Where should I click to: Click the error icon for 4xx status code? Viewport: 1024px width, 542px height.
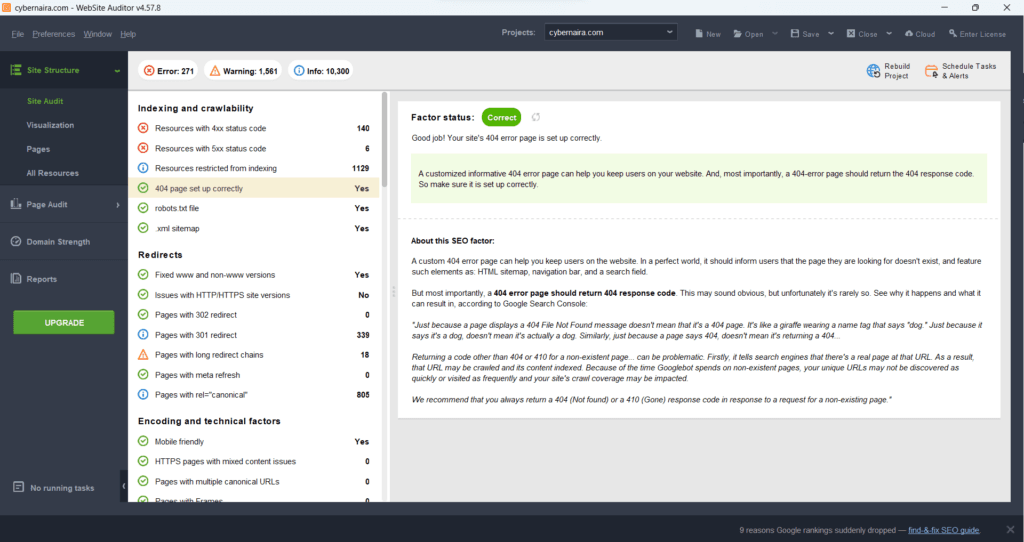point(143,128)
